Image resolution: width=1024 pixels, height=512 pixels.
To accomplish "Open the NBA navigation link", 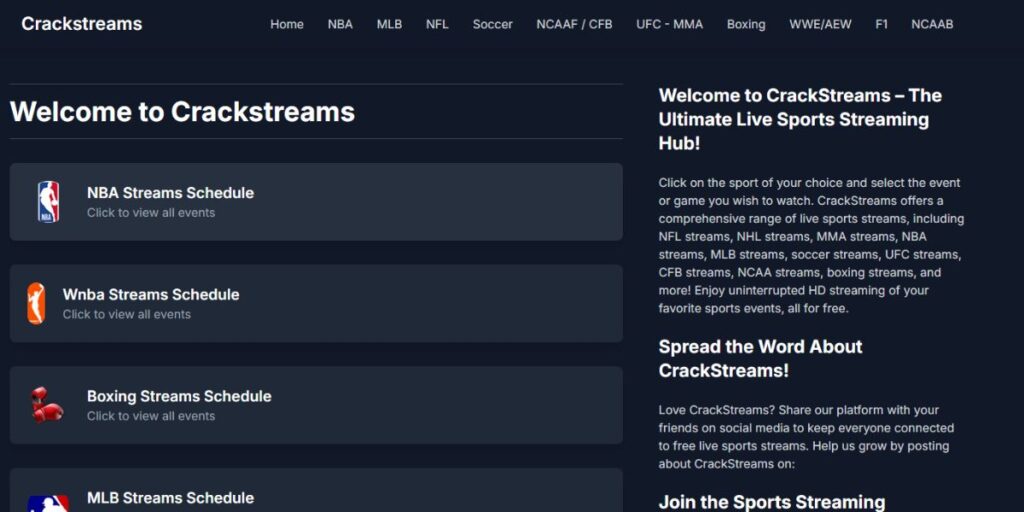I will tap(340, 24).
